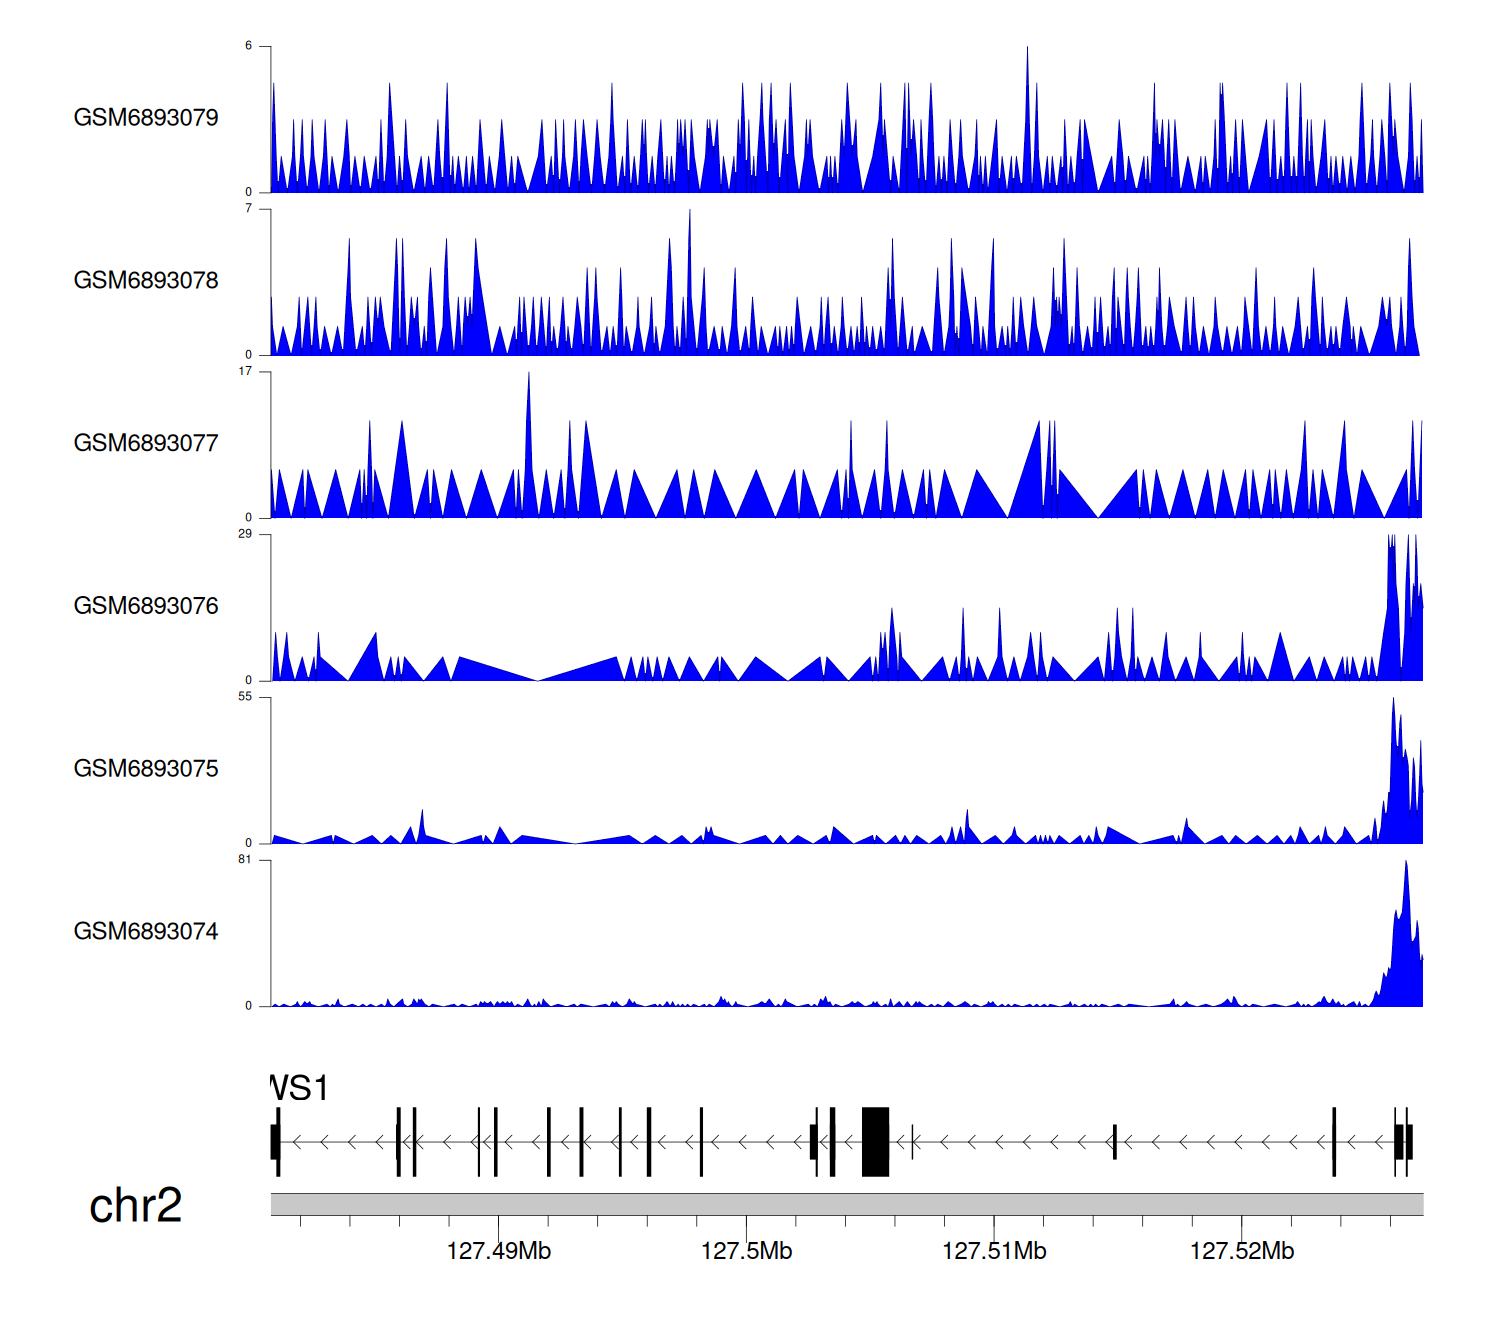Click the truncated gene name above gene model
Image resolution: width=1500 pixels, height=1320 pixels.
click(299, 1088)
